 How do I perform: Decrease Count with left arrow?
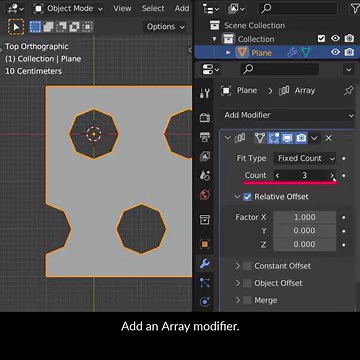[277, 175]
